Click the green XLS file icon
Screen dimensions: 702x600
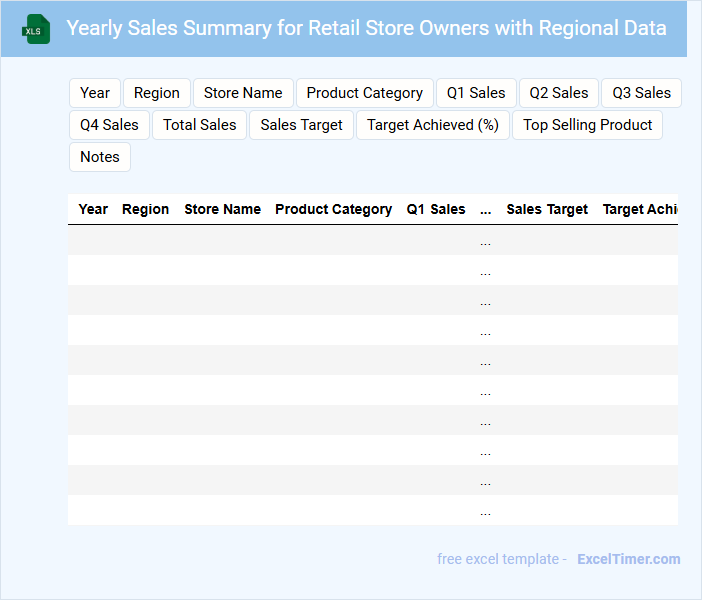[x=36, y=29]
